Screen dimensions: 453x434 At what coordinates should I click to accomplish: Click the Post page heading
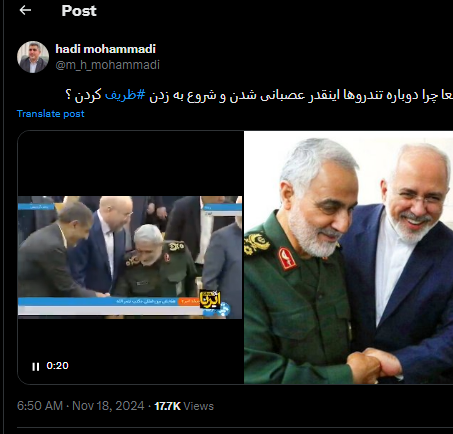tap(79, 11)
